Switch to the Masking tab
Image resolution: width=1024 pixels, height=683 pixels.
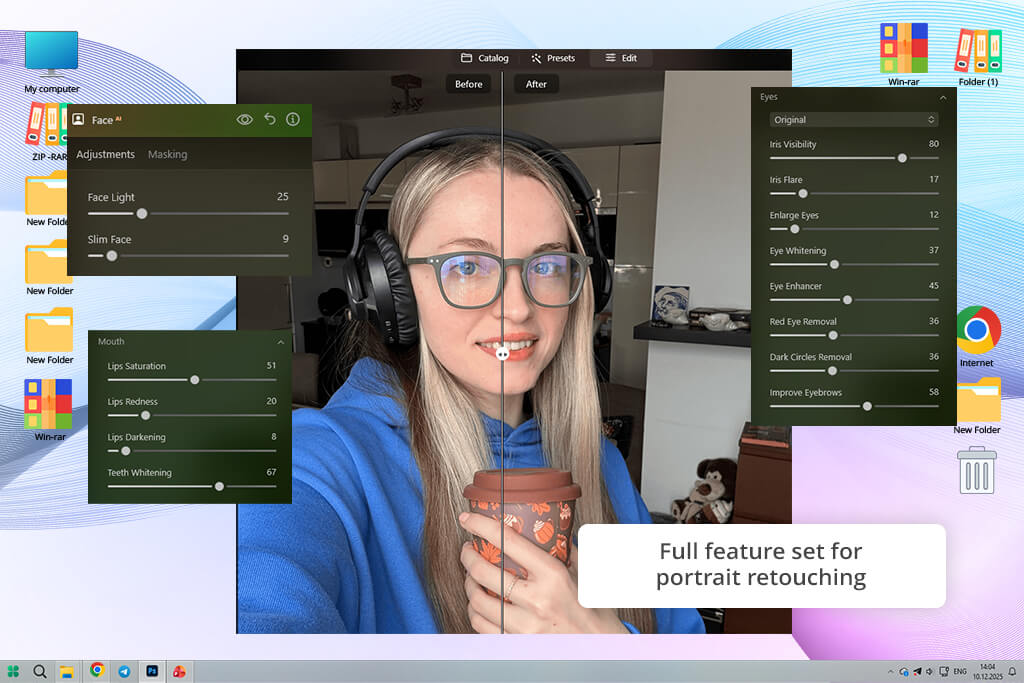(x=167, y=154)
